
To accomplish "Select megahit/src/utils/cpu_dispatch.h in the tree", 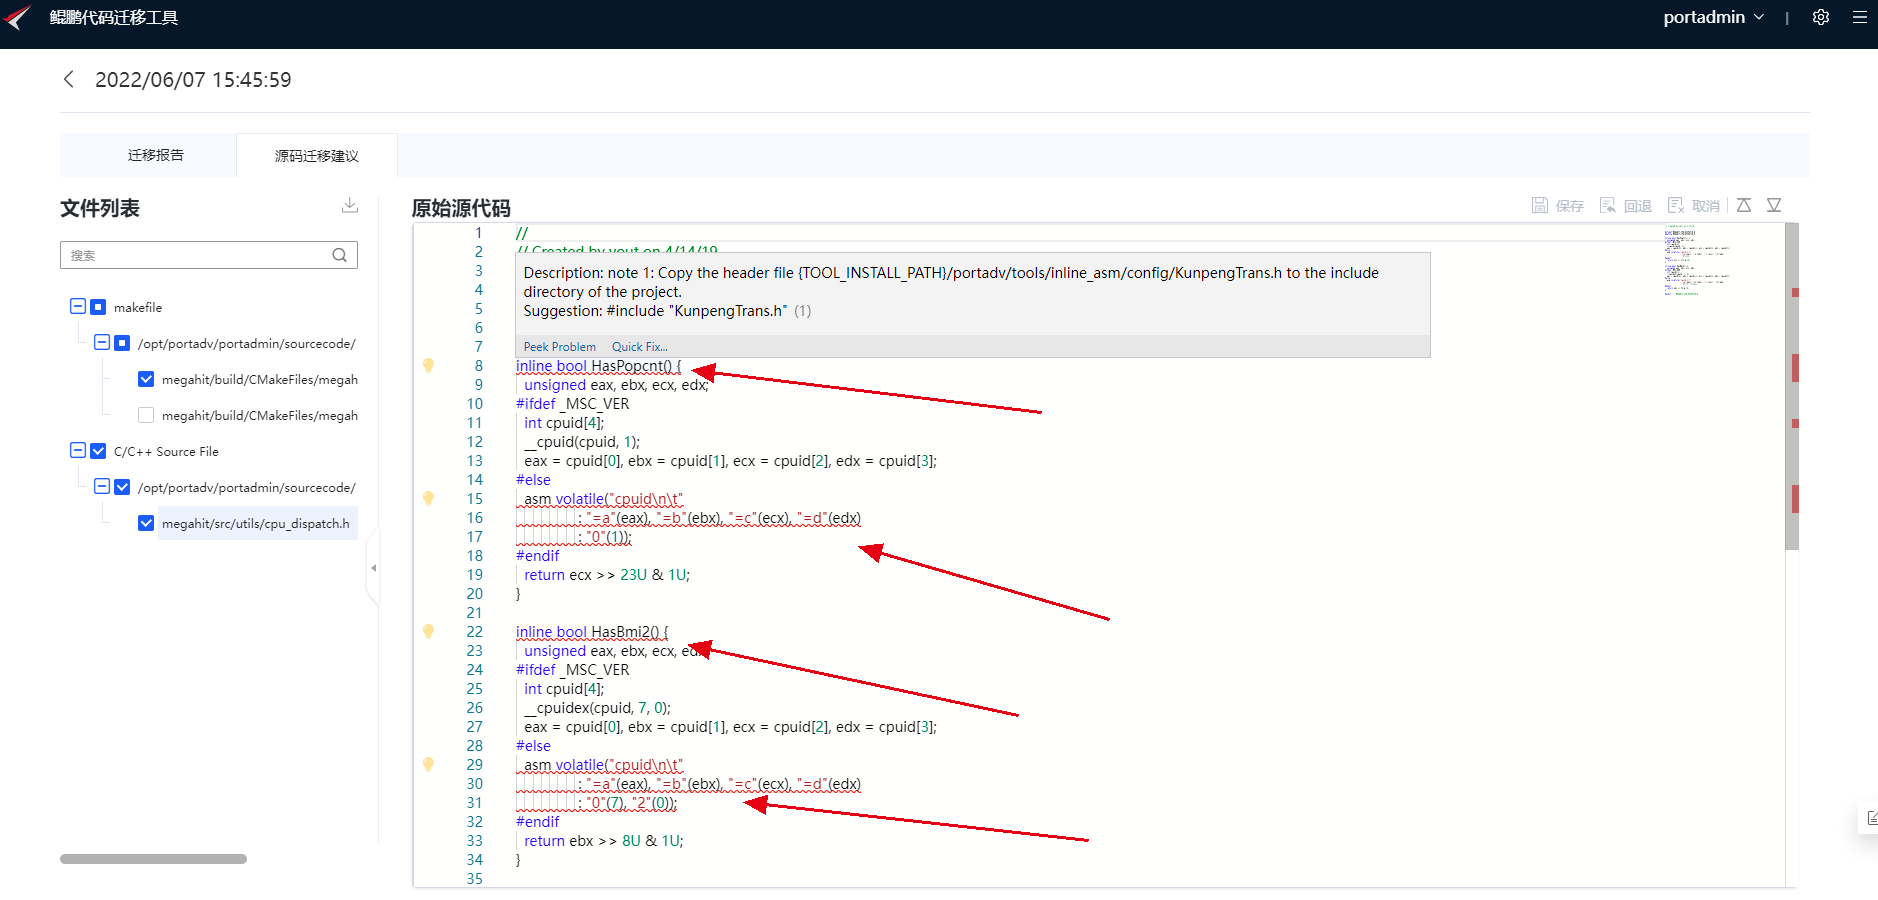I will click(x=256, y=523).
